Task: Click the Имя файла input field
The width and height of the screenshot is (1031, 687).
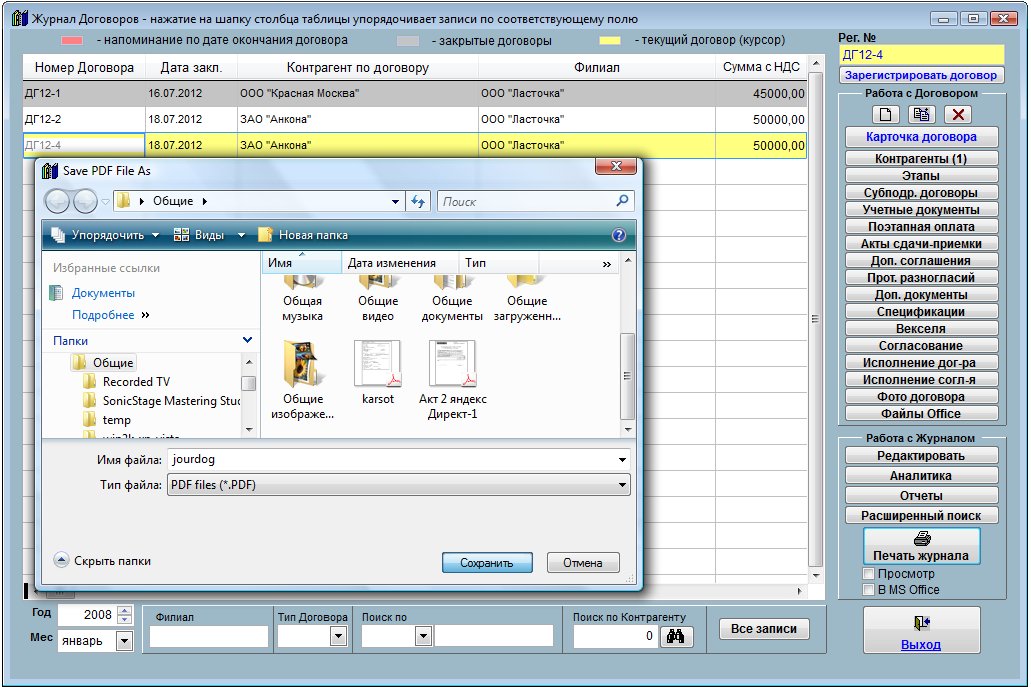Action: [x=390, y=460]
